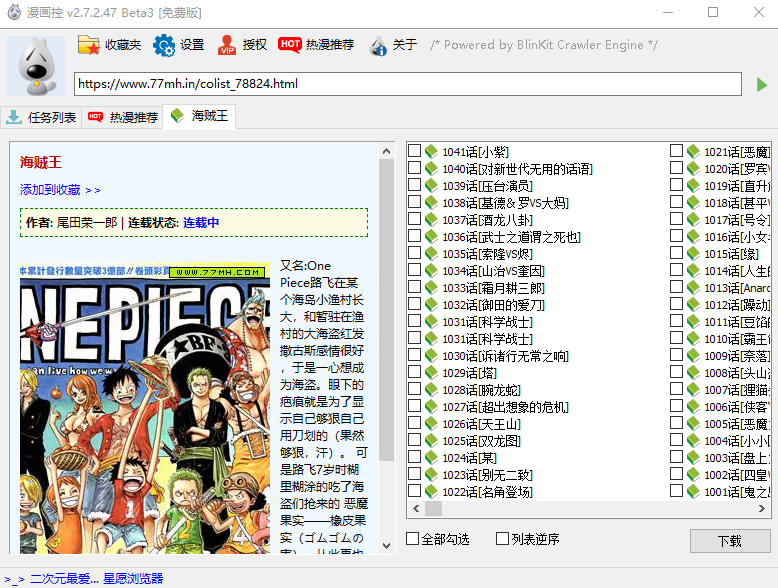Check the box for 1020话 chapter
Screen dimensions: 778x588
click(676, 167)
